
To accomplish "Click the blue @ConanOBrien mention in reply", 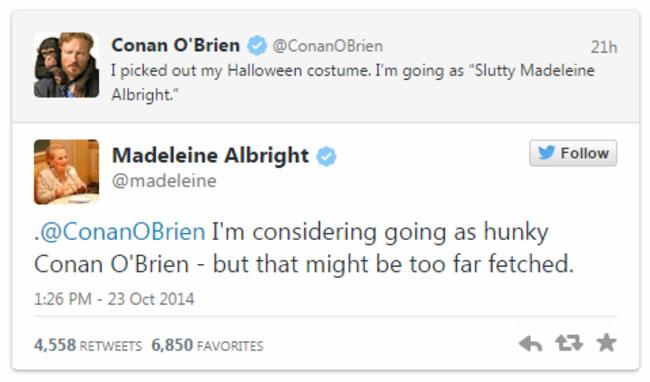I will [x=123, y=232].
